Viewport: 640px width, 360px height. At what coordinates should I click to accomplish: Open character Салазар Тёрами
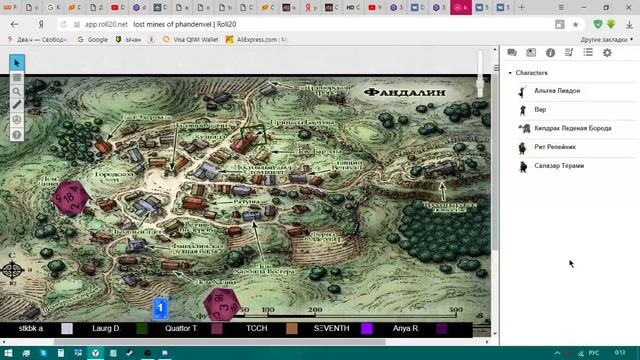coord(559,166)
